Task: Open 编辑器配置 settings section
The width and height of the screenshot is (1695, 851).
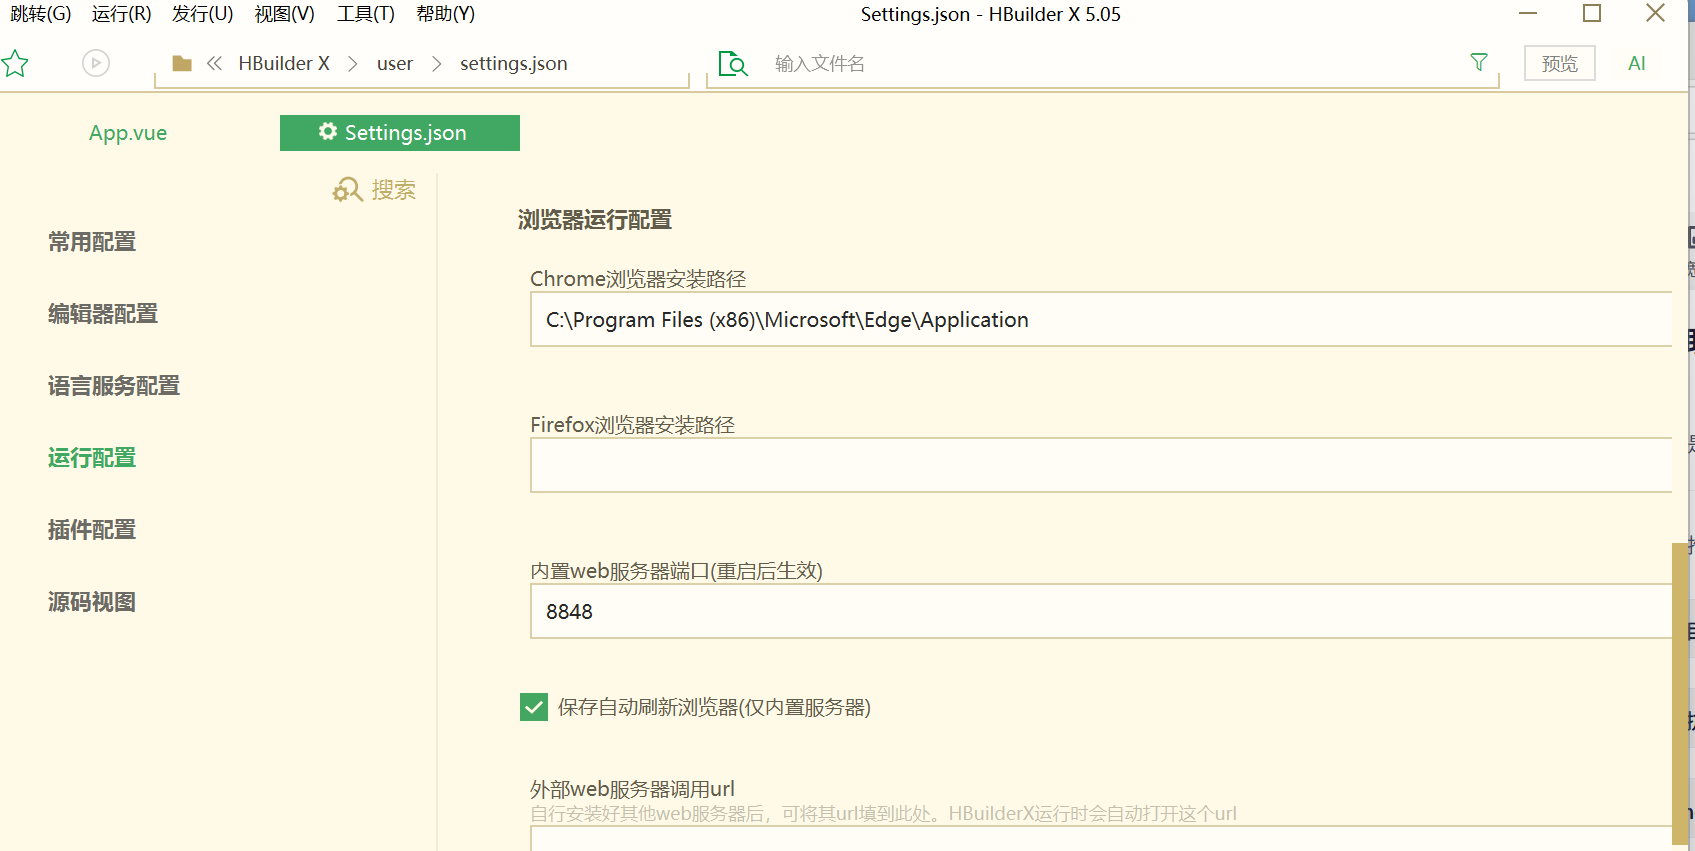Action: pyautogui.click(x=103, y=314)
